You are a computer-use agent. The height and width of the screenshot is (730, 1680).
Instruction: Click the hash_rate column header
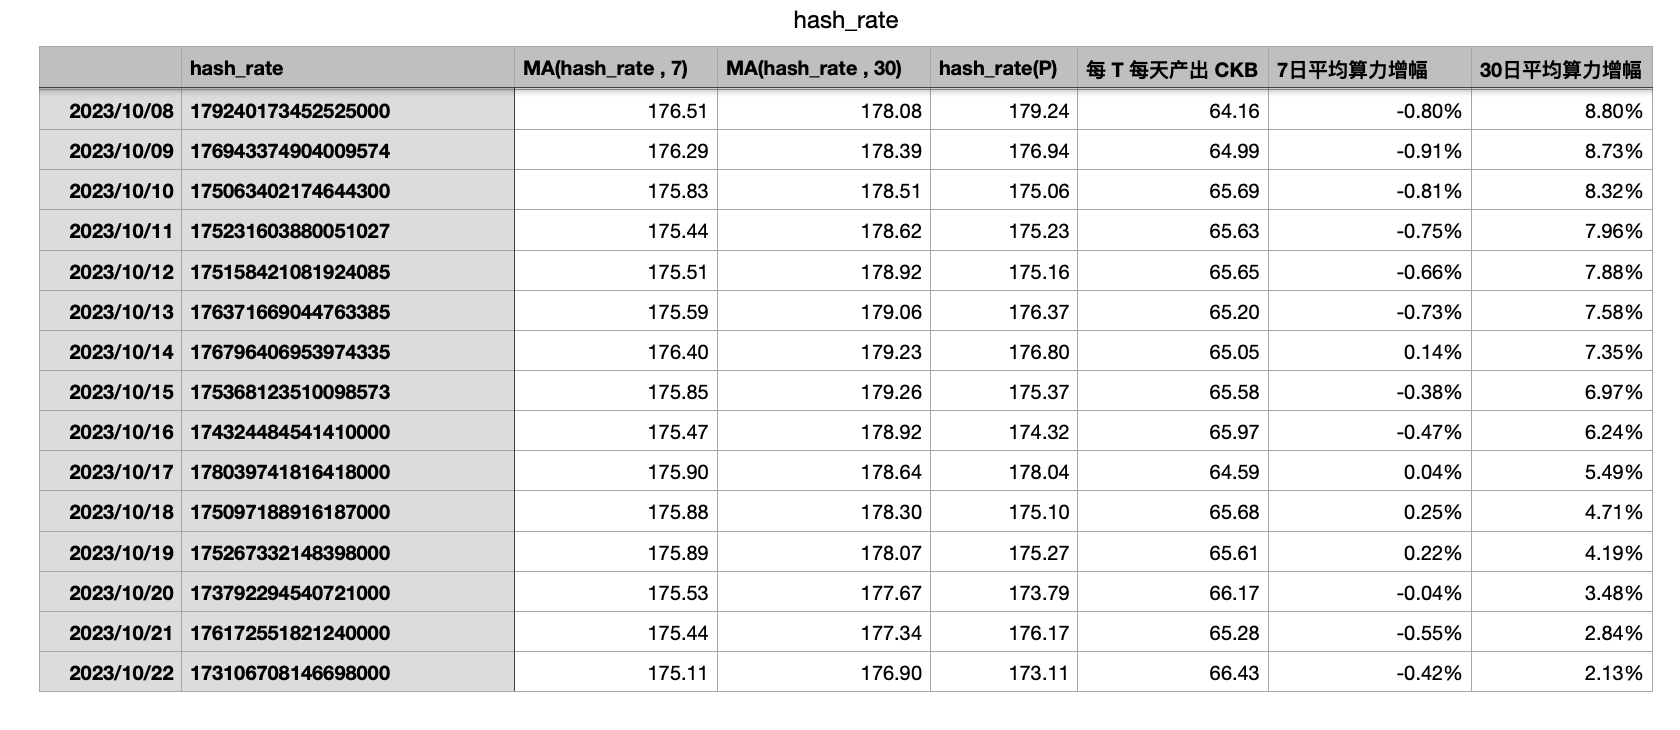pyautogui.click(x=348, y=68)
